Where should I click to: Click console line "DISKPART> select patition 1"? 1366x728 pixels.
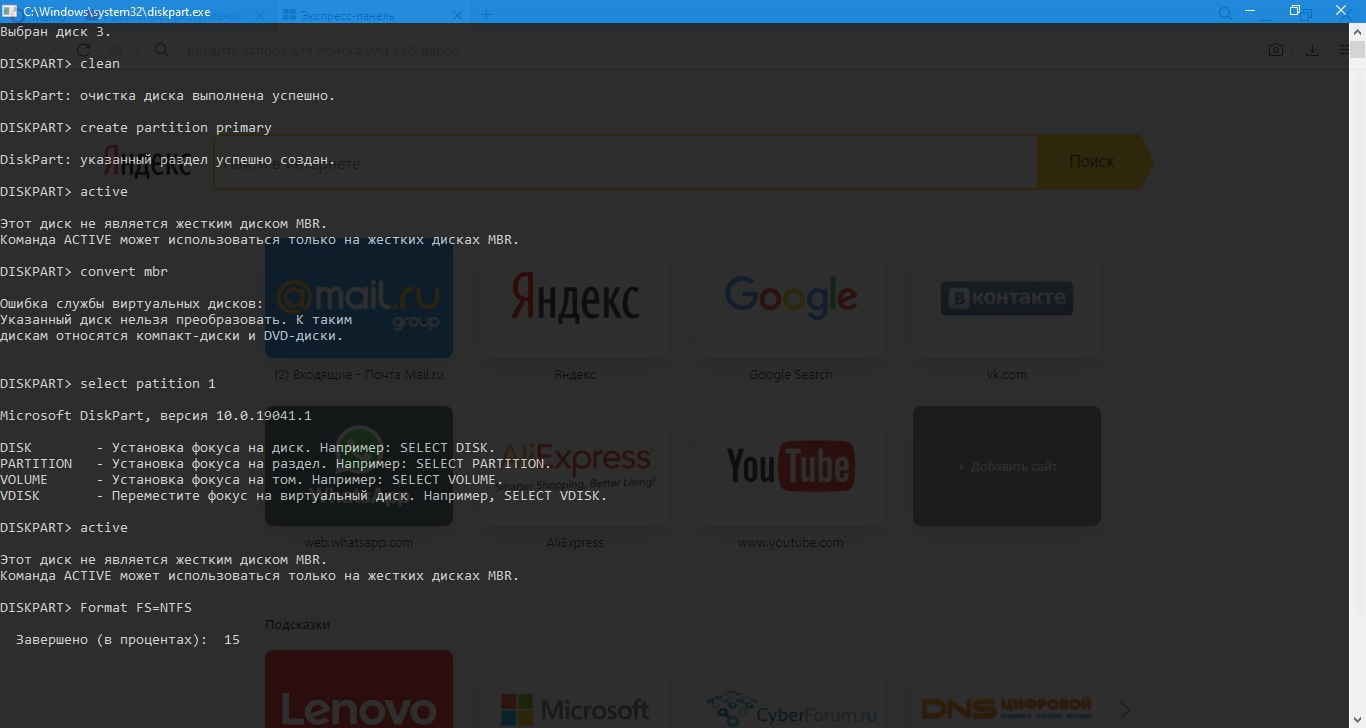tap(108, 384)
